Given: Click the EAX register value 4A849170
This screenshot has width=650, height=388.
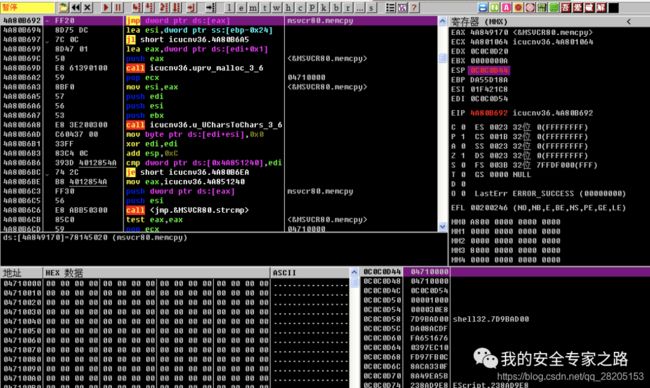Looking at the screenshot, I should click(x=489, y=32).
